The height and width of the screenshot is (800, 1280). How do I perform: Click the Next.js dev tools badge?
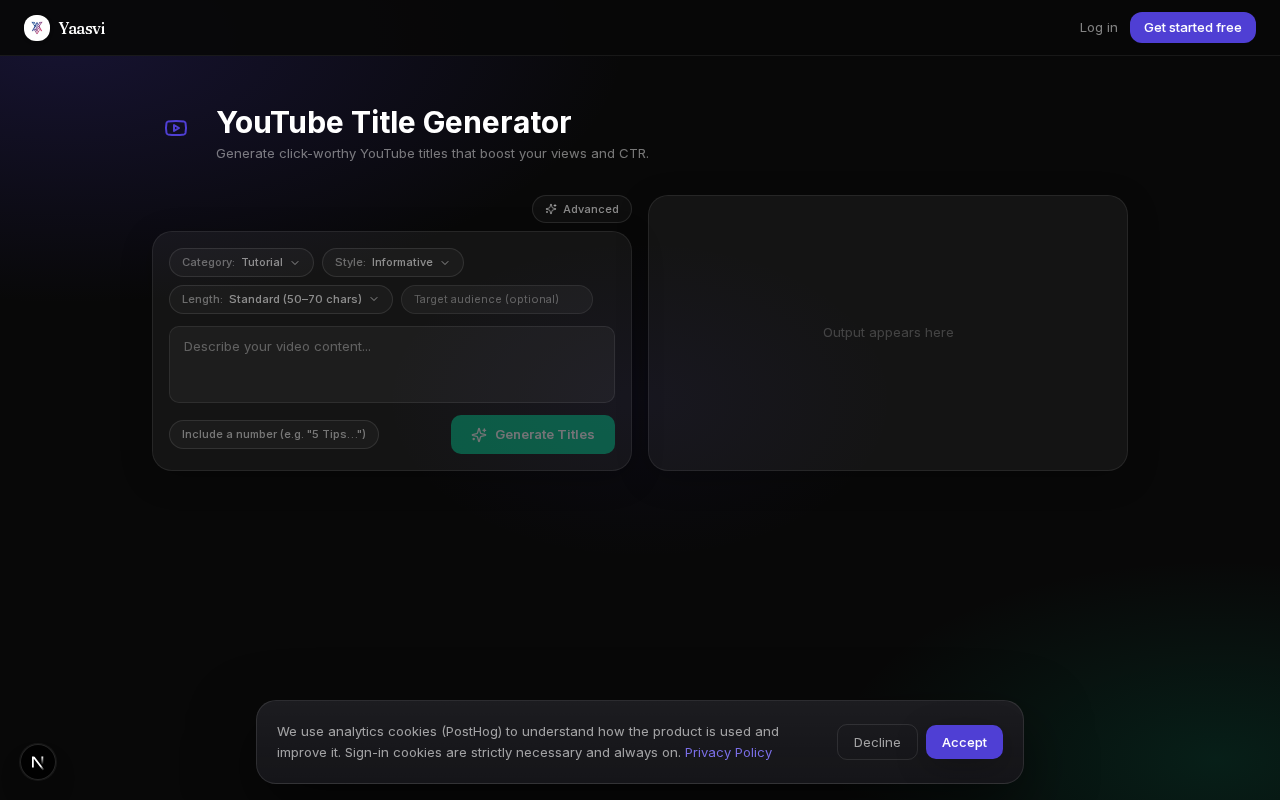(38, 762)
